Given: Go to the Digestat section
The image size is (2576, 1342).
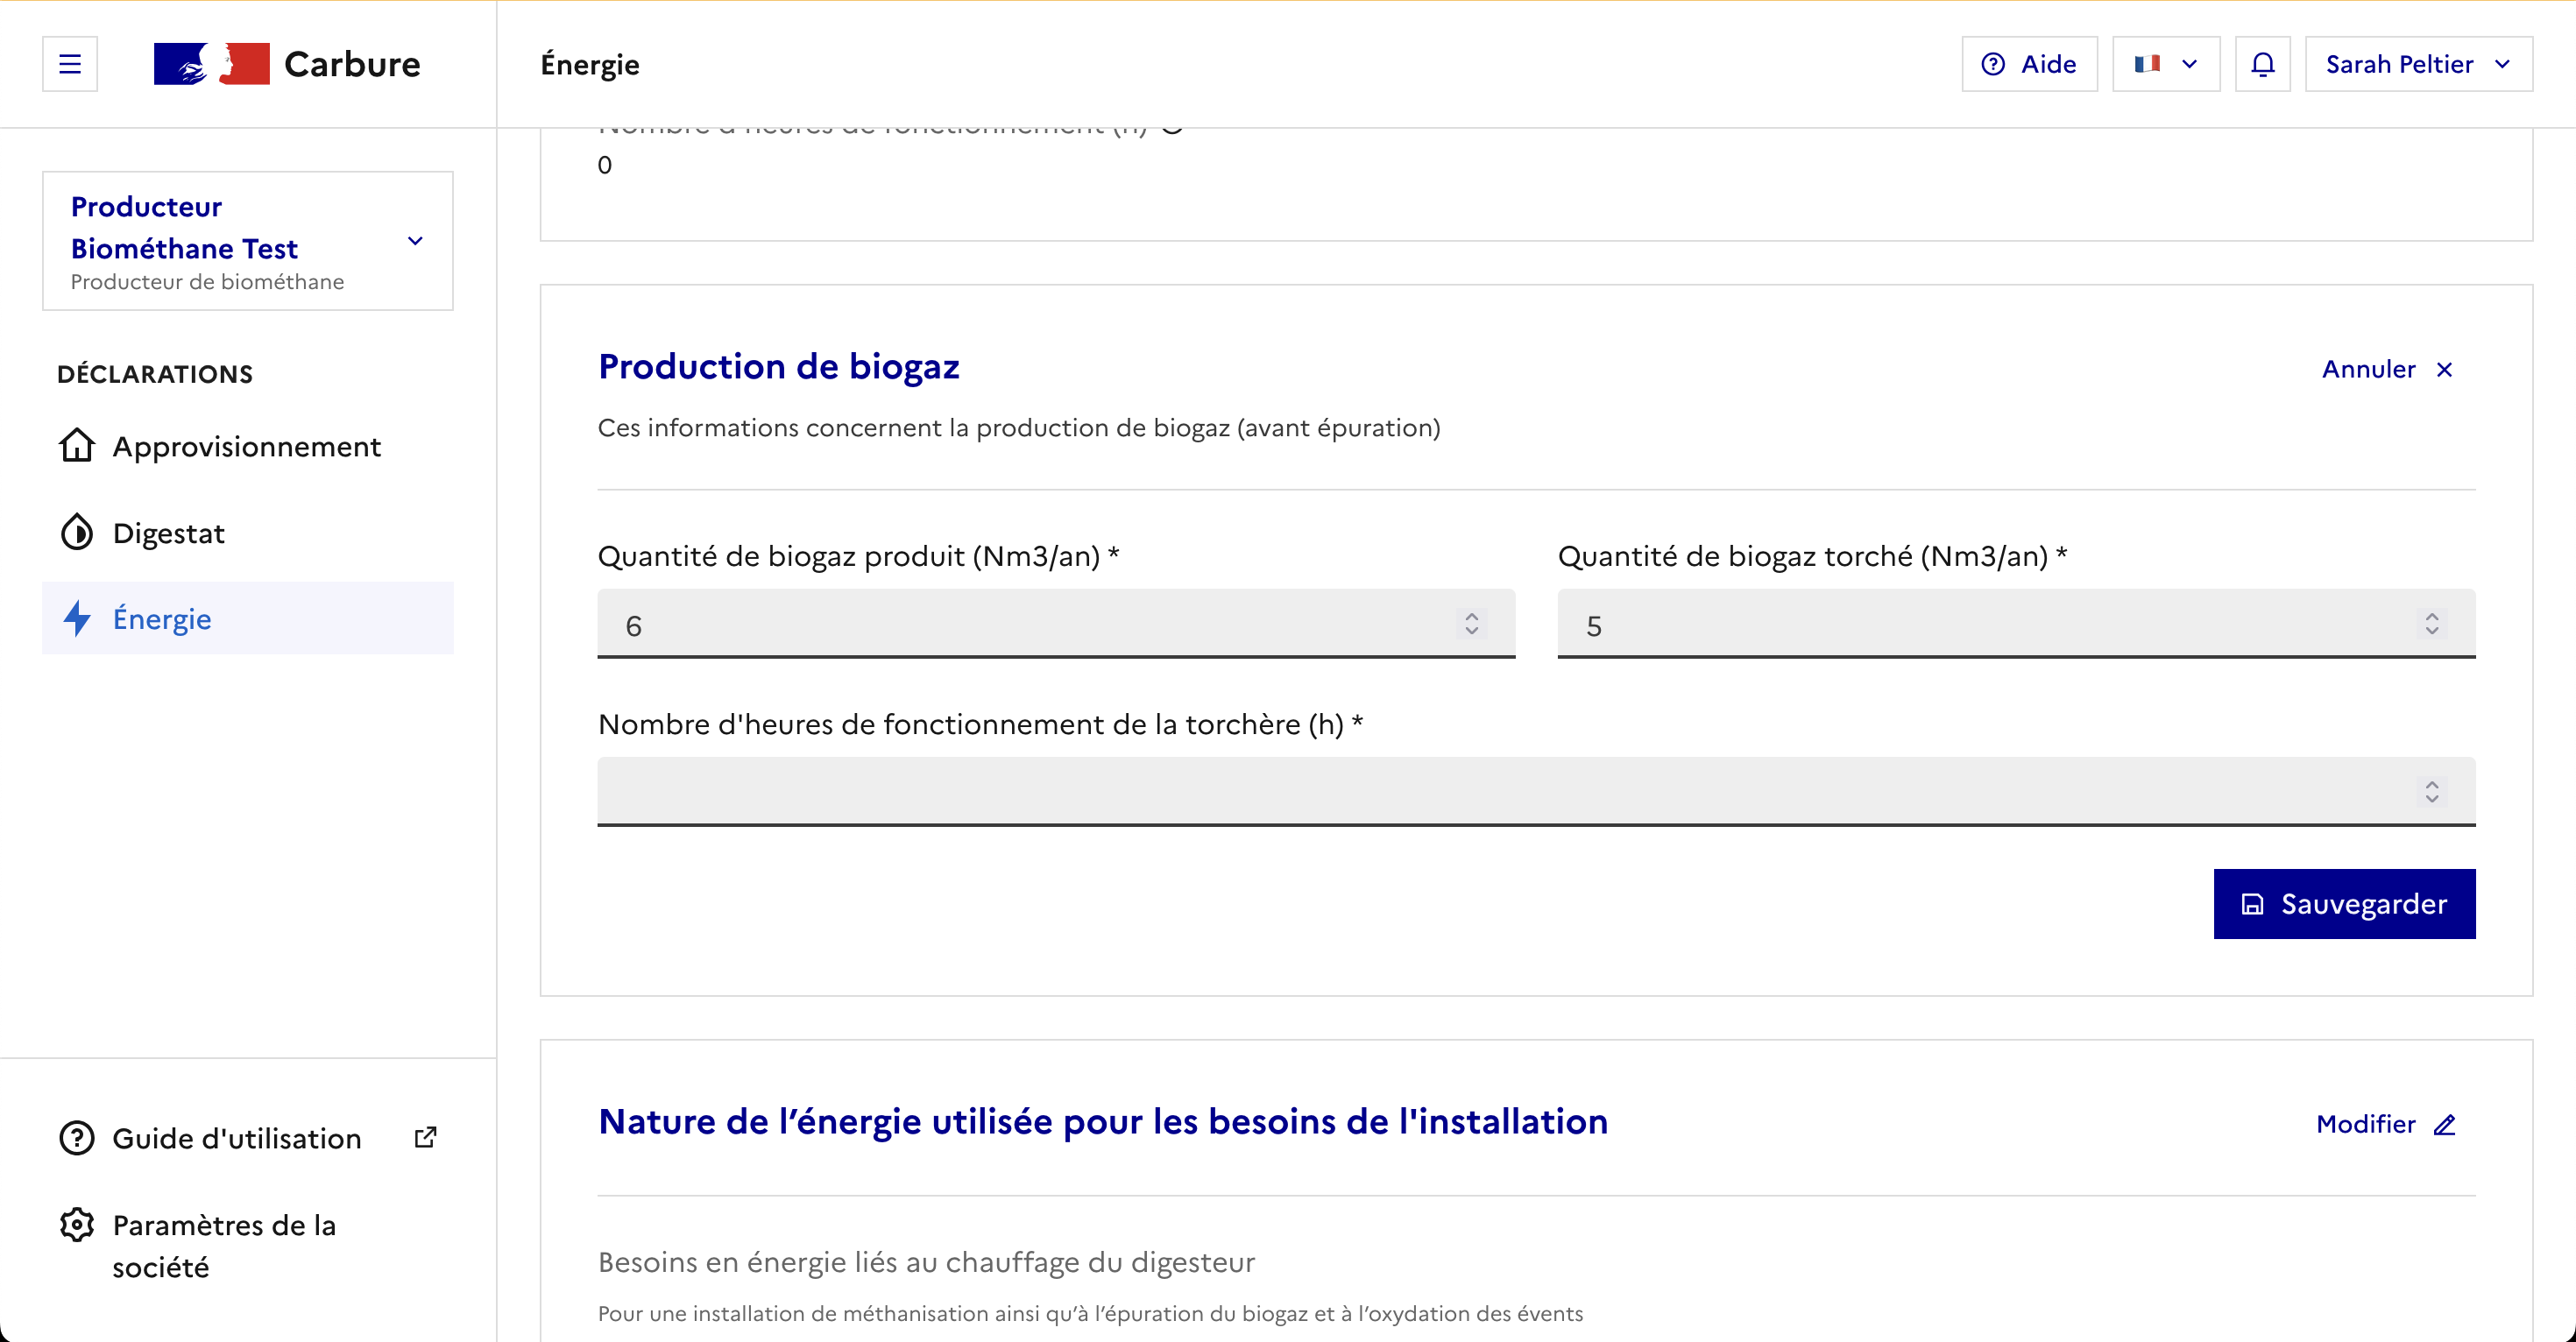Looking at the screenshot, I should pyautogui.click(x=168, y=533).
